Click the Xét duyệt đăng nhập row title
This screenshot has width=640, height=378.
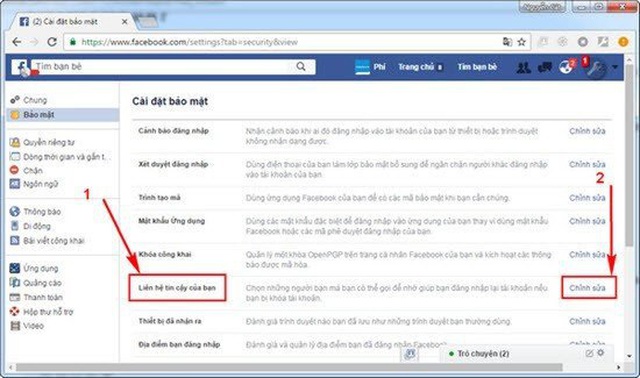coord(173,165)
